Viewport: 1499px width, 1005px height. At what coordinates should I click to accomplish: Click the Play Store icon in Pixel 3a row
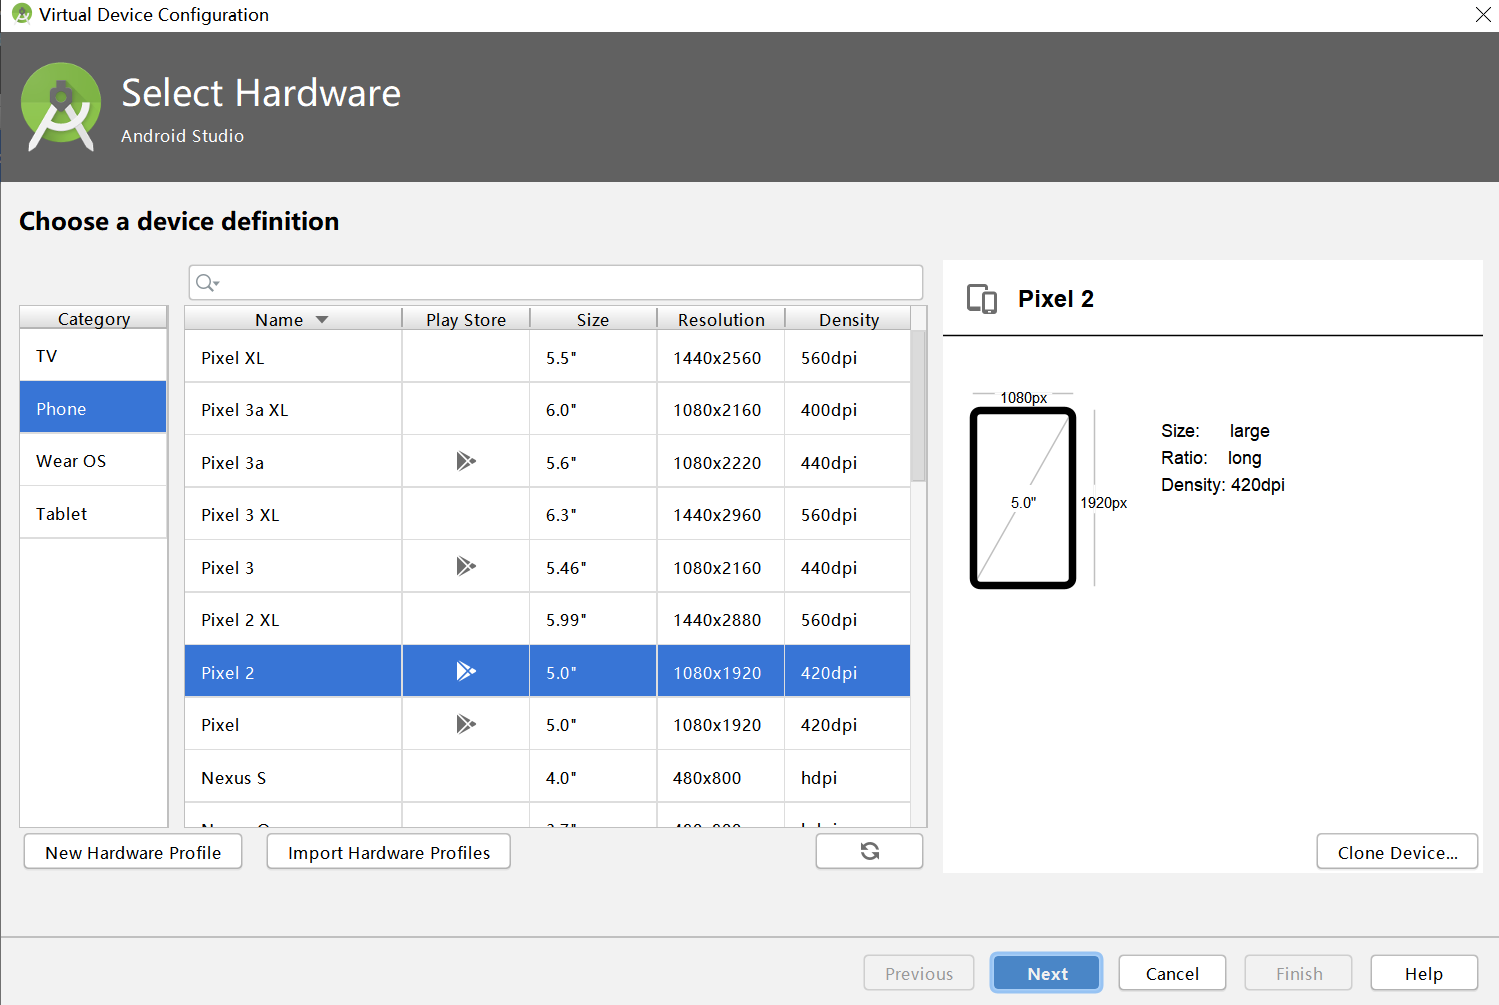pyautogui.click(x=466, y=461)
